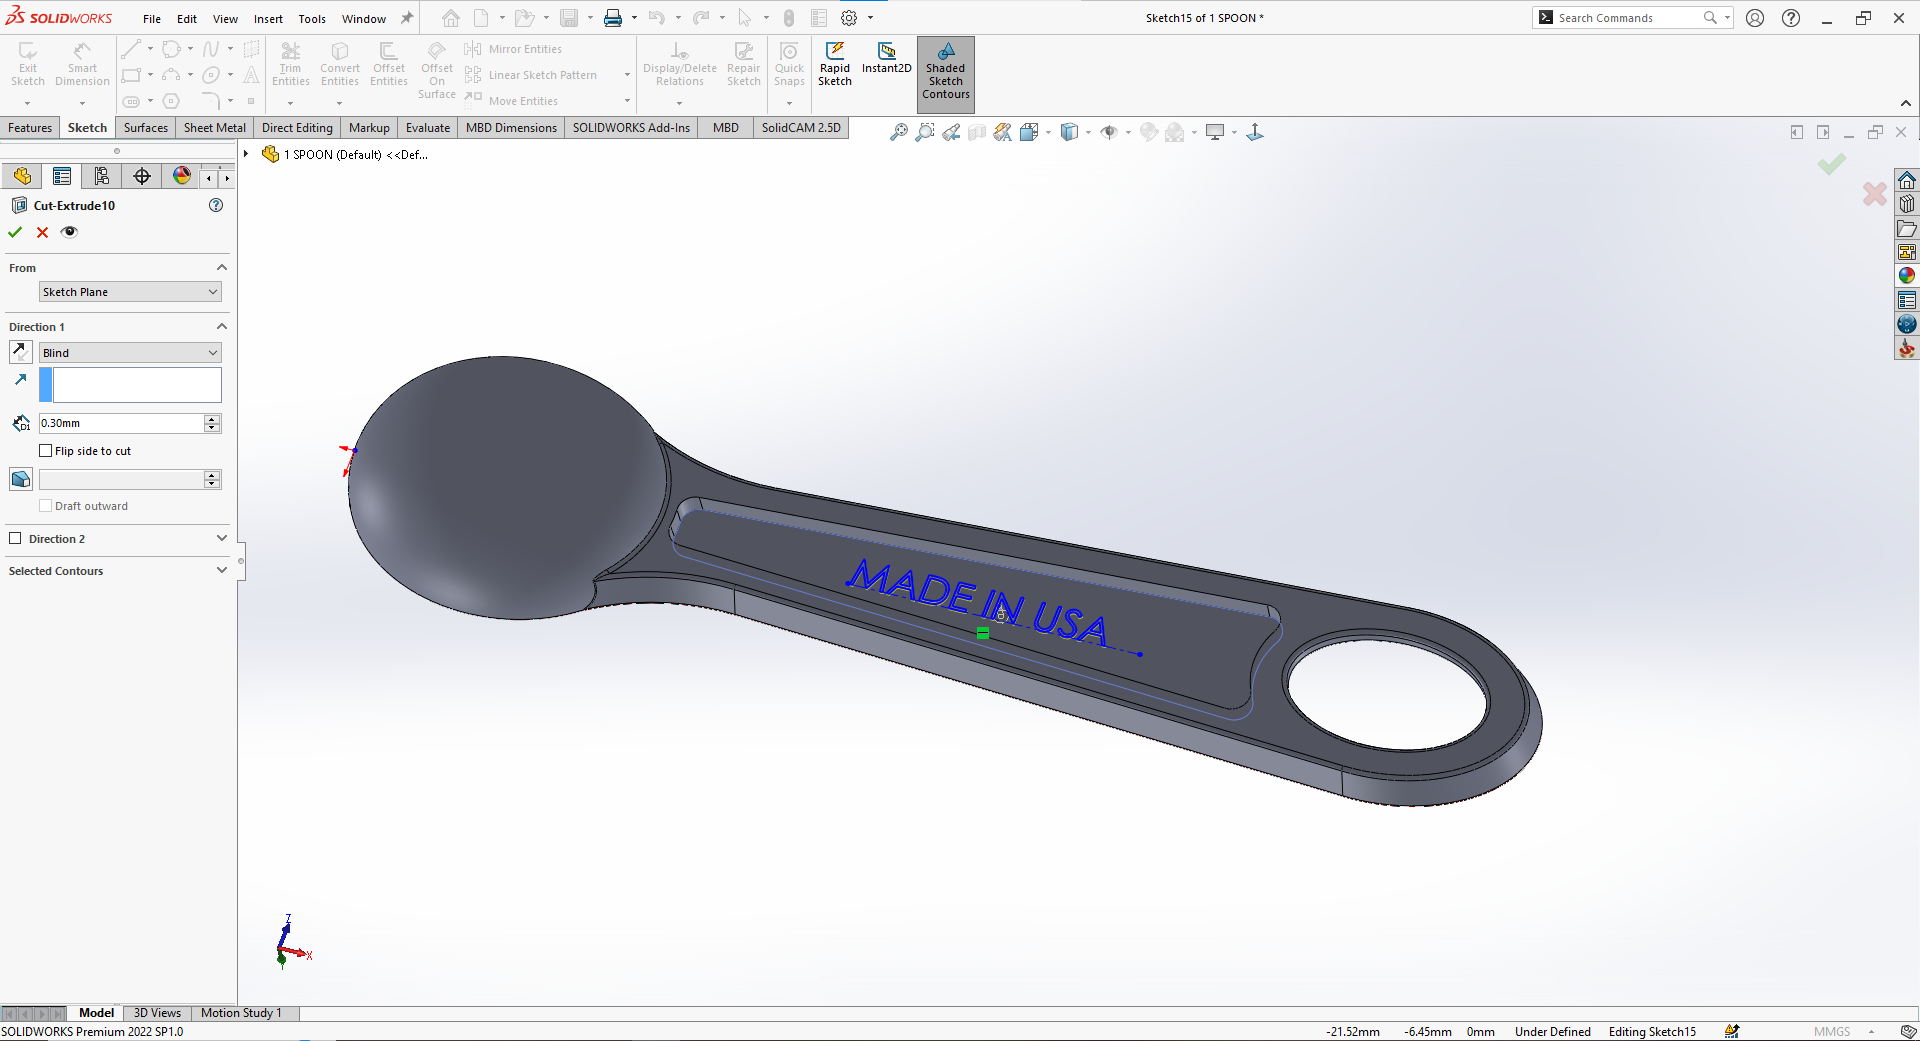Image resolution: width=1920 pixels, height=1041 pixels.
Task: Click the Zoom to Fit icon
Action: pyautogui.click(x=899, y=132)
